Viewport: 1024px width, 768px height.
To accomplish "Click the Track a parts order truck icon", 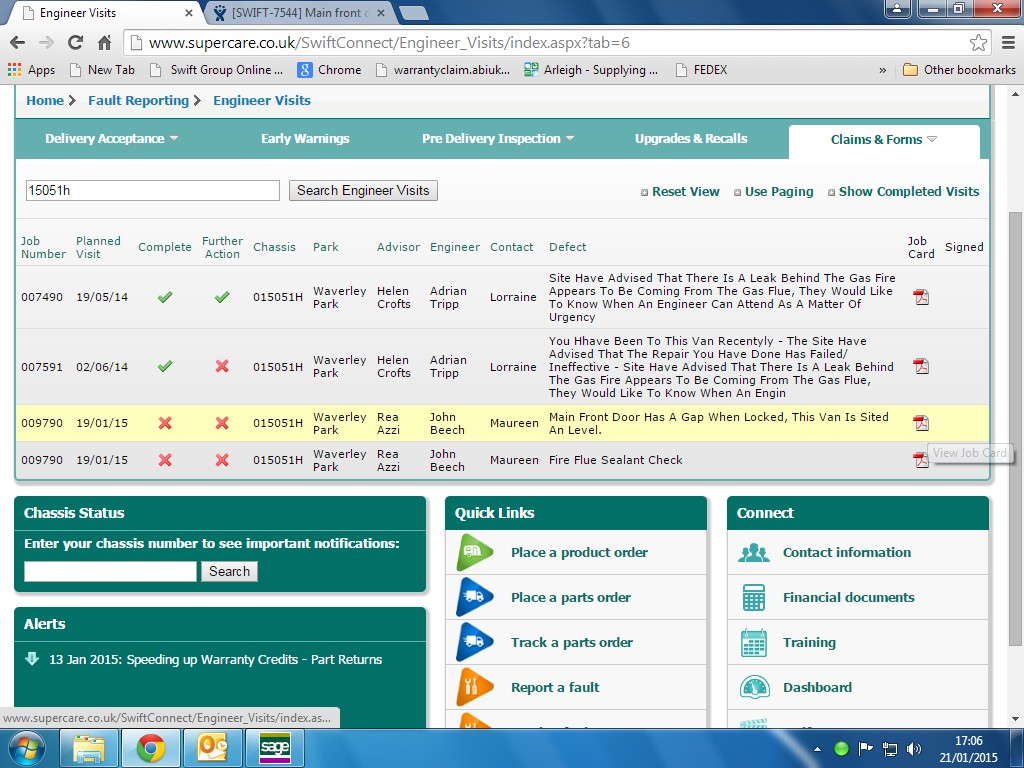I will (475, 642).
